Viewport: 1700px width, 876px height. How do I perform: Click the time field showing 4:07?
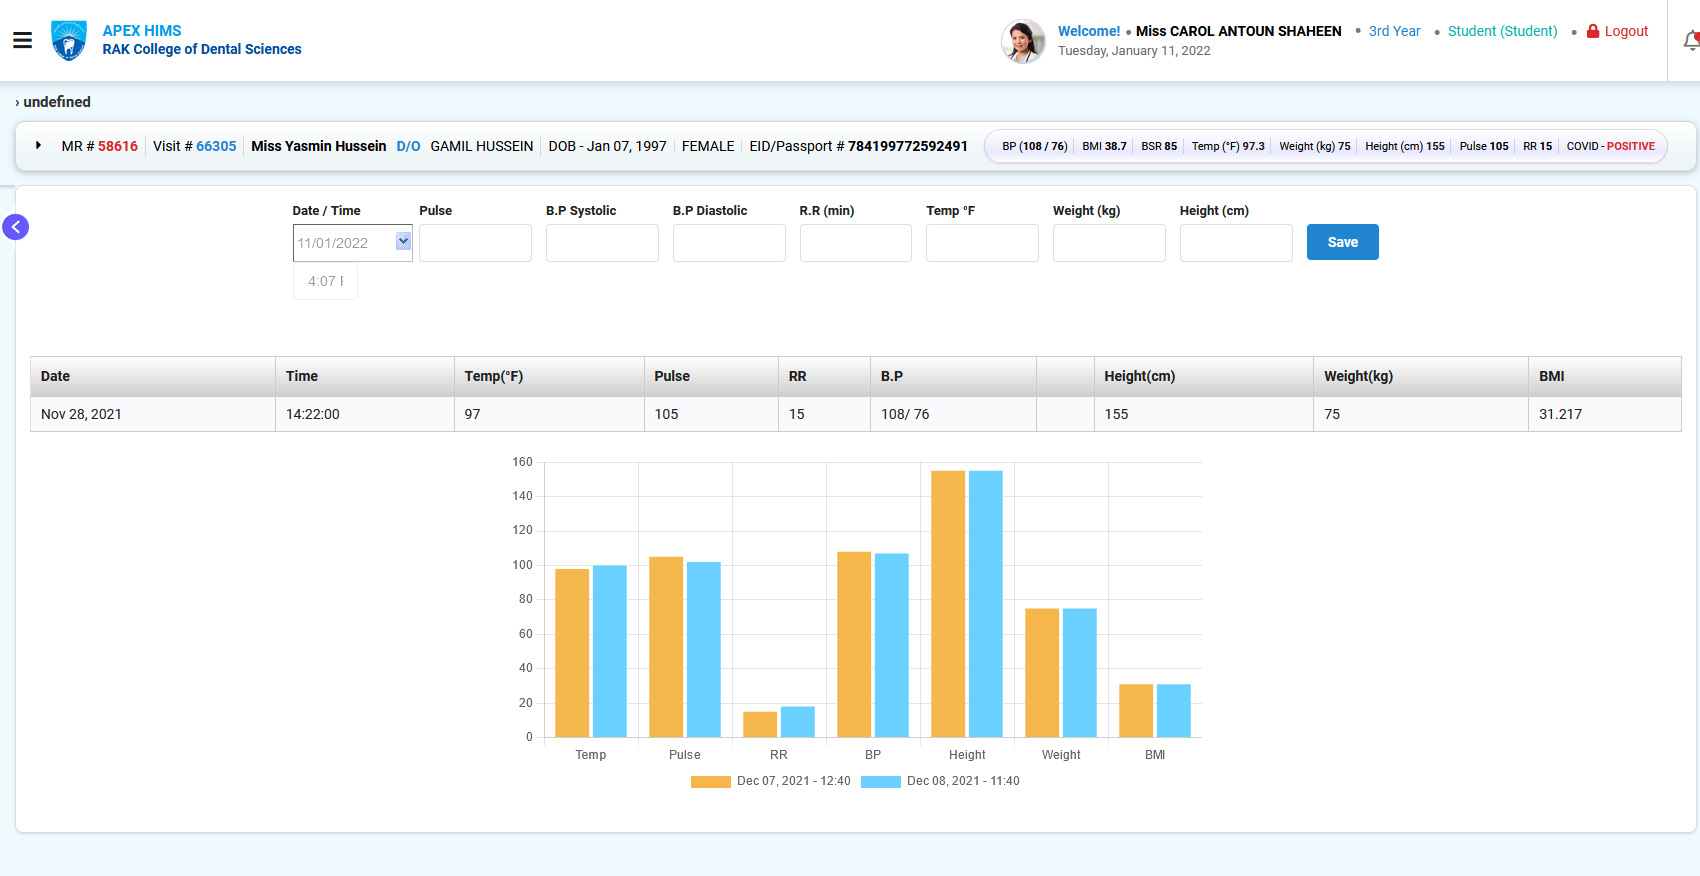pos(325,281)
